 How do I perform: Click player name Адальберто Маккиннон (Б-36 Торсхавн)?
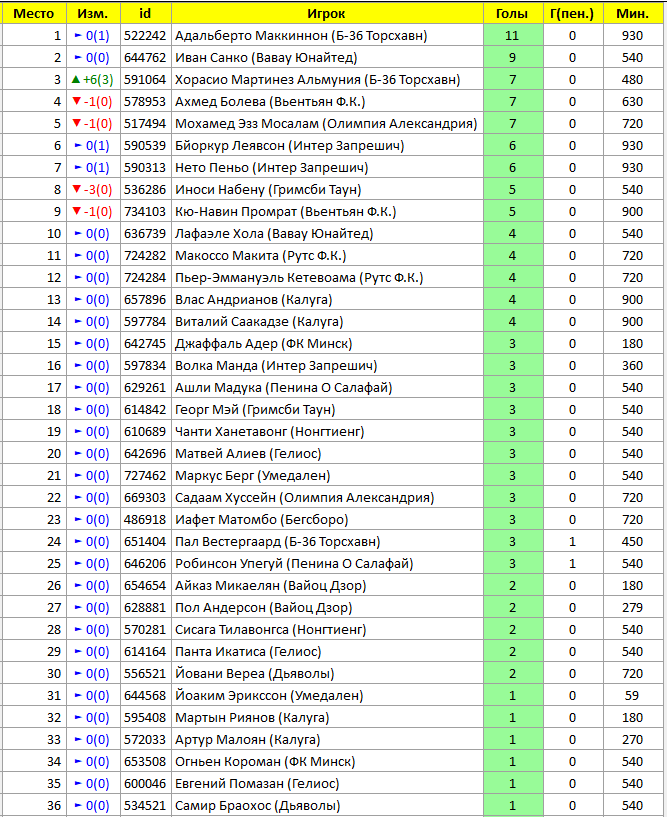click(x=301, y=36)
